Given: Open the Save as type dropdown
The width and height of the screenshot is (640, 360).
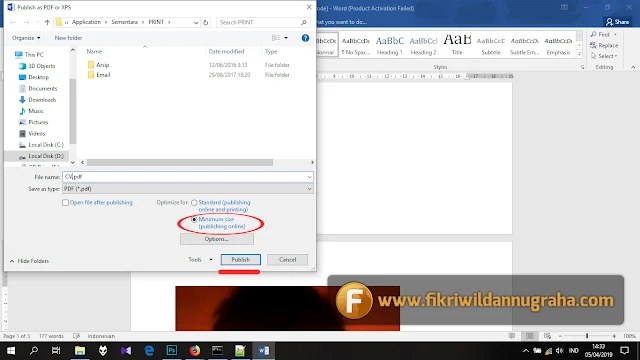Looking at the screenshot, I should [x=309, y=189].
